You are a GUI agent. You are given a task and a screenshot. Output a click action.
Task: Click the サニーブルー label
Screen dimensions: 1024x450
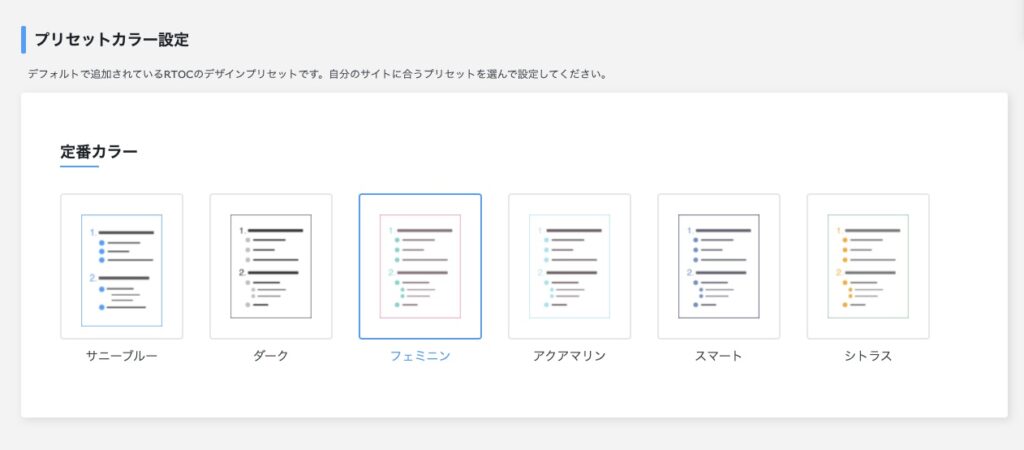(121, 356)
